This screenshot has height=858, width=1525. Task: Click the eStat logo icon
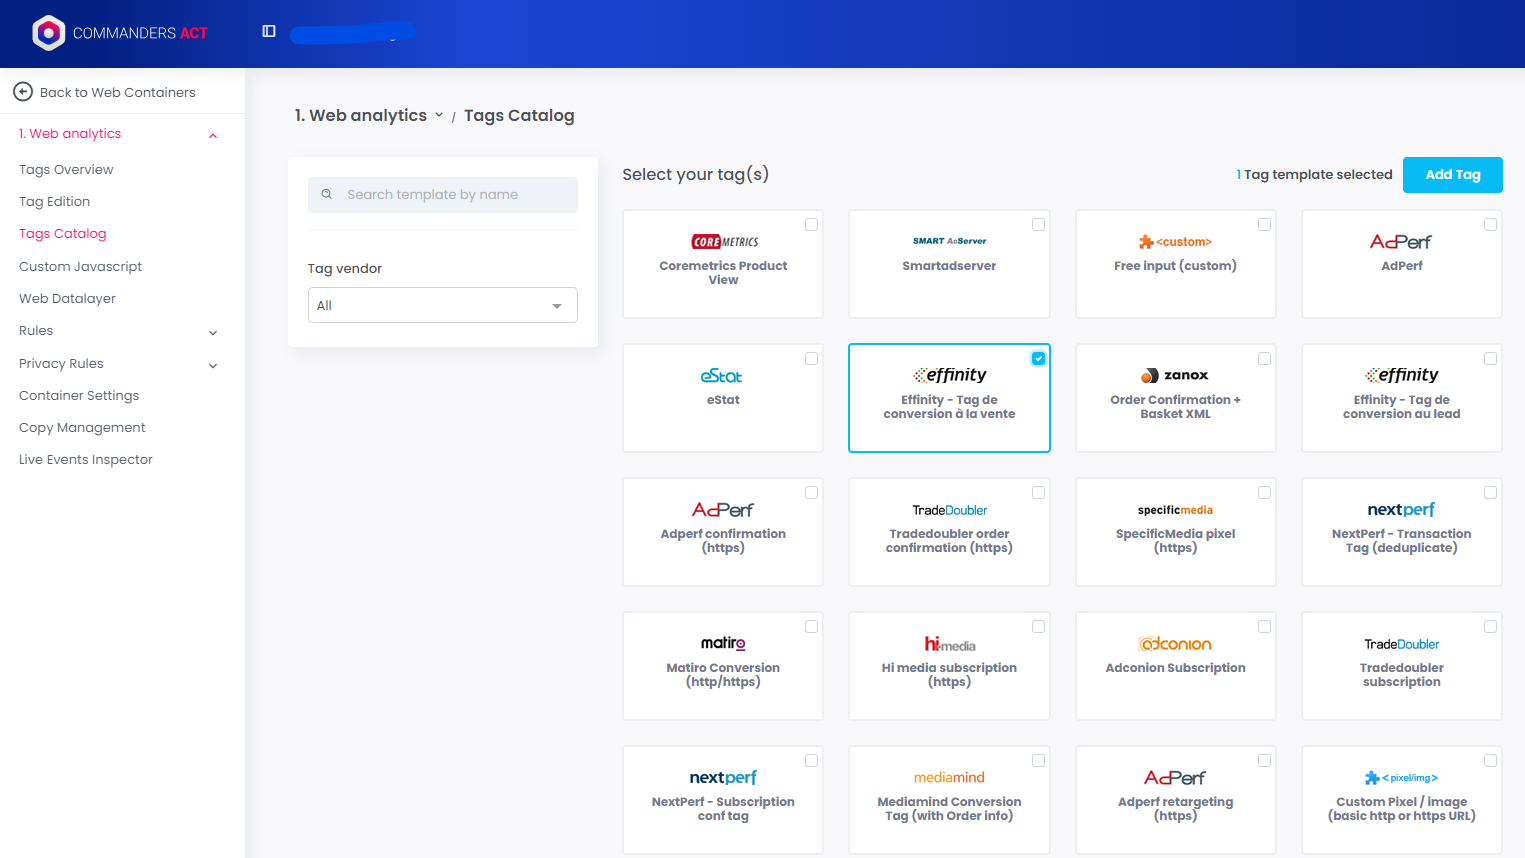(x=722, y=376)
